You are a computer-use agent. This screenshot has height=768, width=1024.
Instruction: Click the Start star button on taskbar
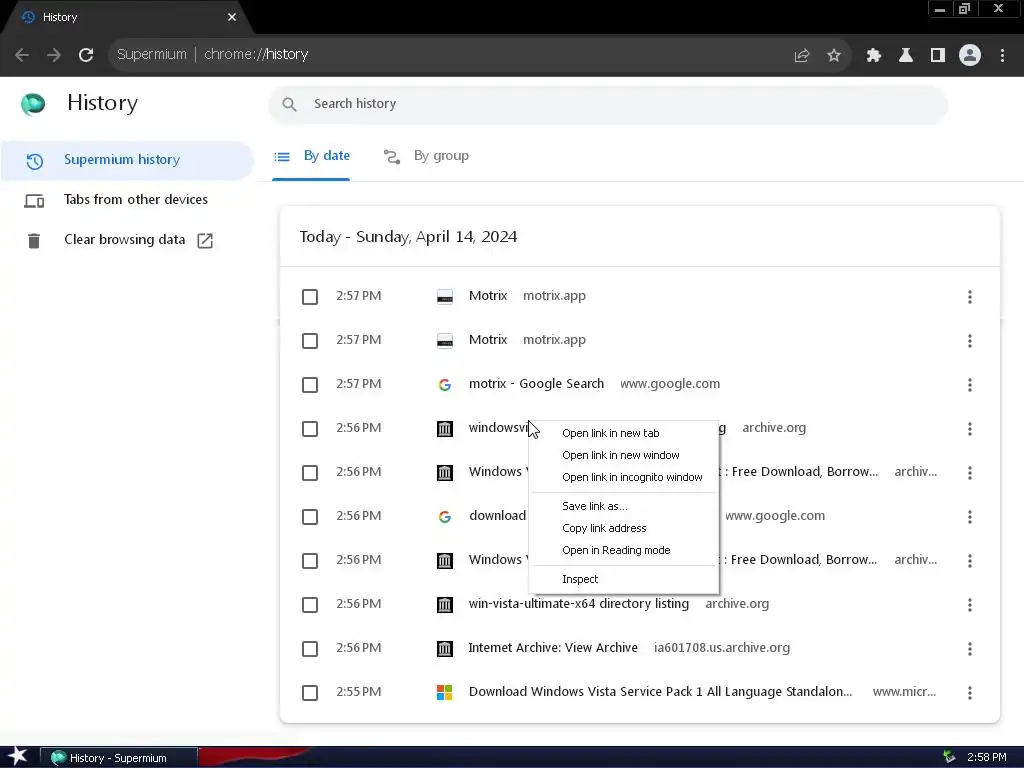click(x=18, y=756)
